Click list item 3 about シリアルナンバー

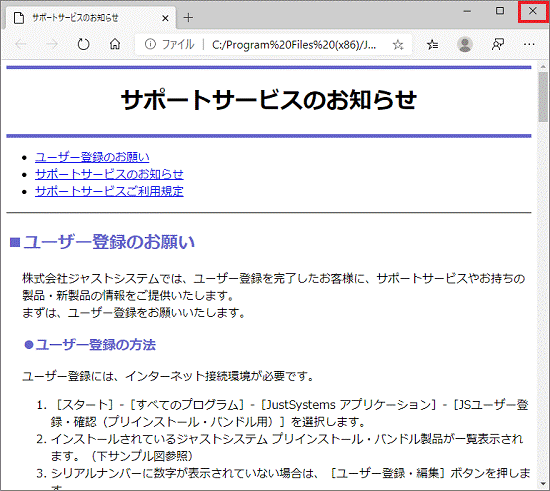click(x=284, y=479)
